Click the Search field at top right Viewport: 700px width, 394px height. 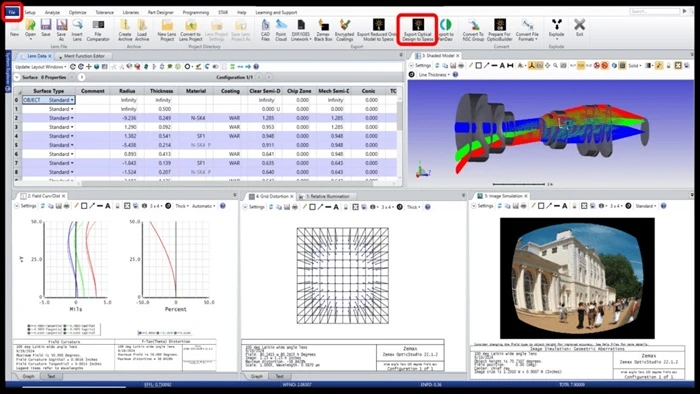[x=654, y=11]
